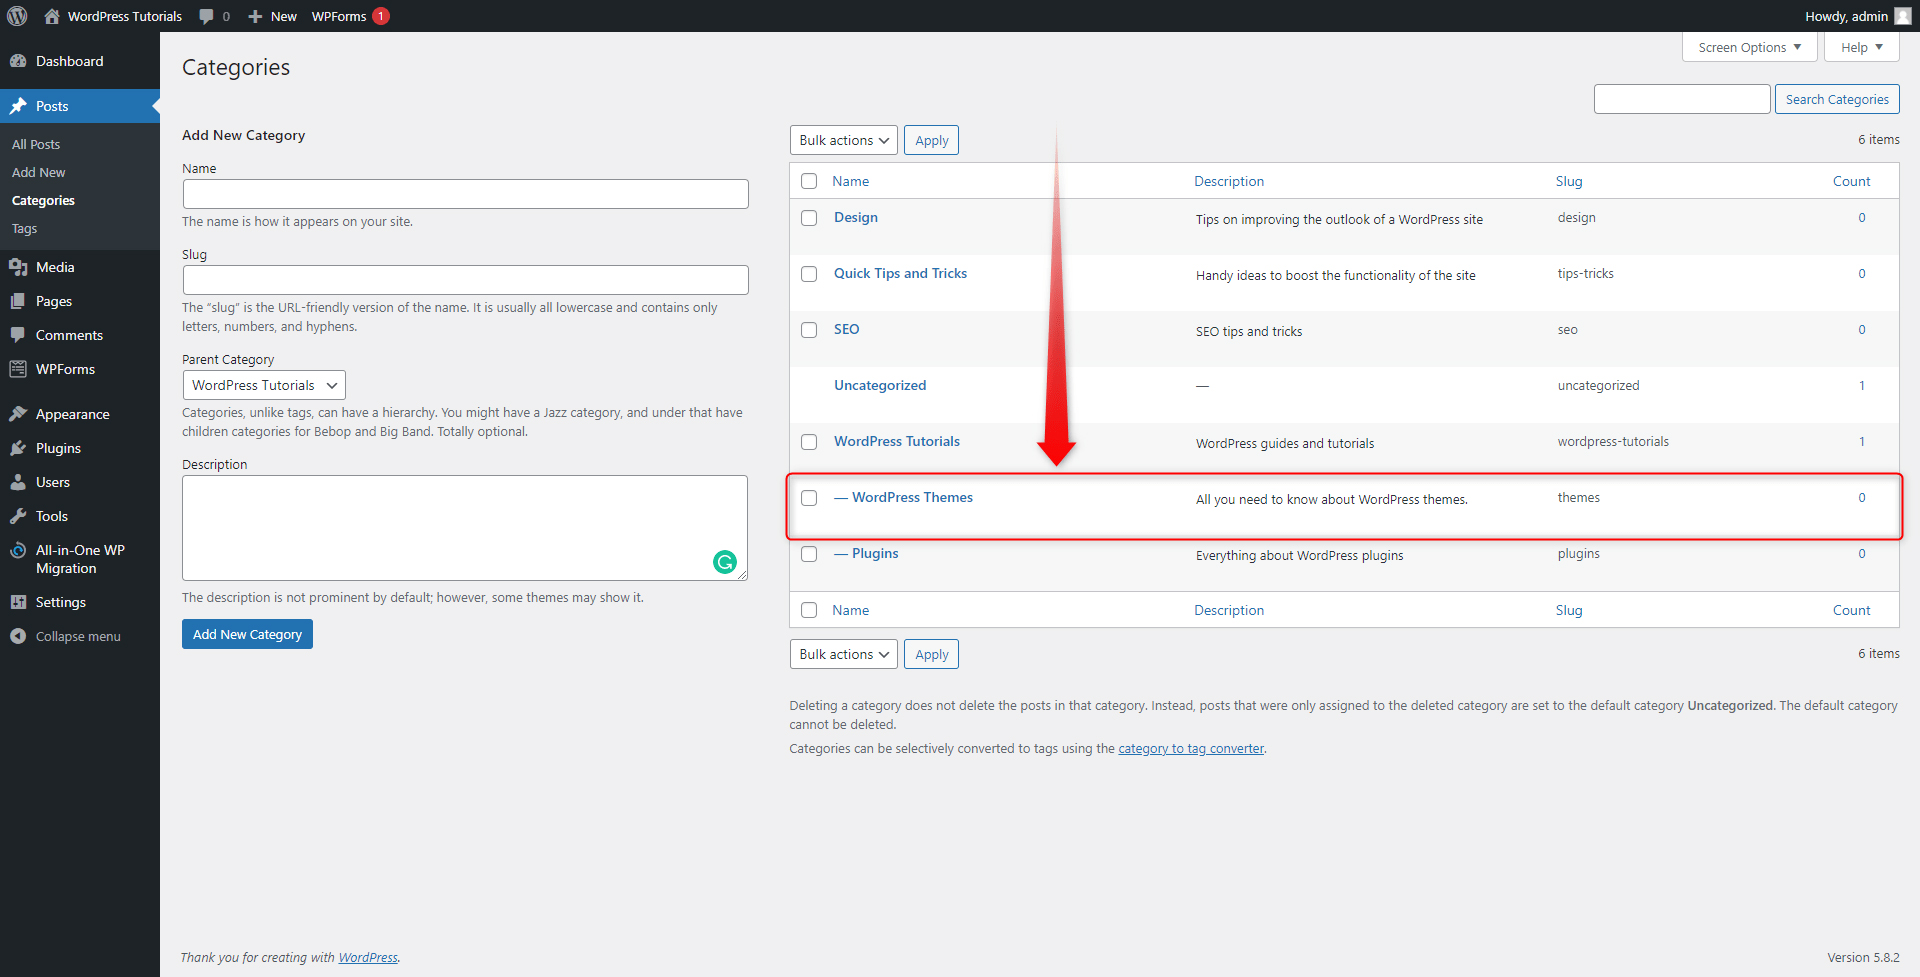Viewport: 1920px width, 977px height.
Task: Click the 'Version 5.8.2' footer text
Action: [x=1863, y=957]
